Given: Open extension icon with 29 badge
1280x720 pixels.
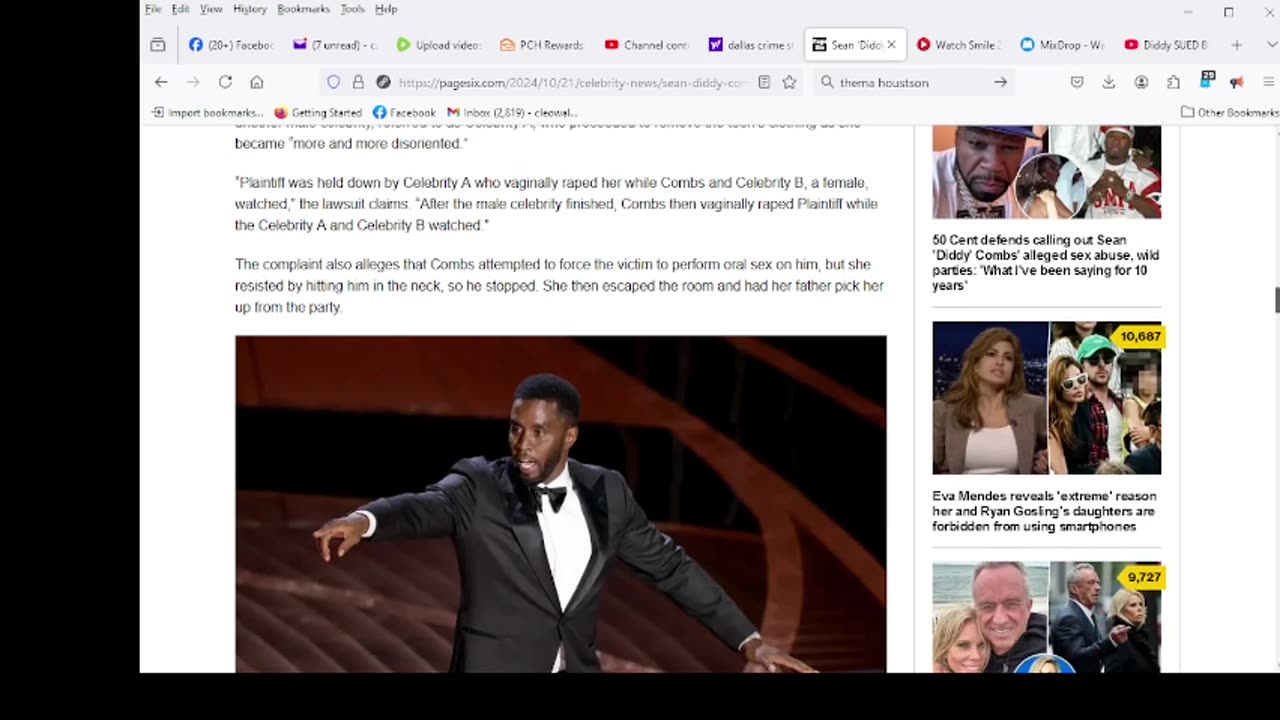Looking at the screenshot, I should point(1207,80).
